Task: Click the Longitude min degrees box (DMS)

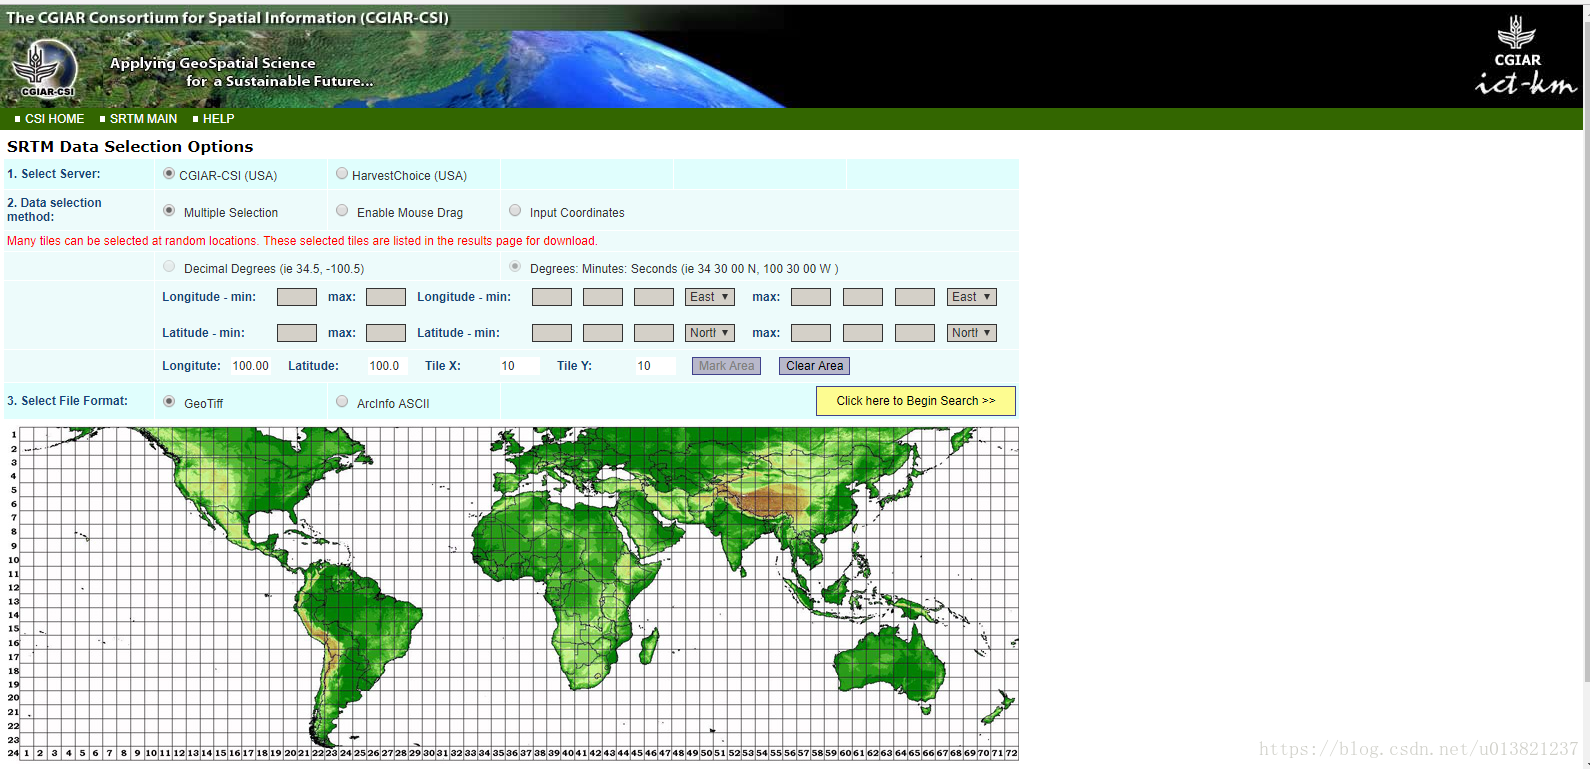Action: (x=552, y=297)
